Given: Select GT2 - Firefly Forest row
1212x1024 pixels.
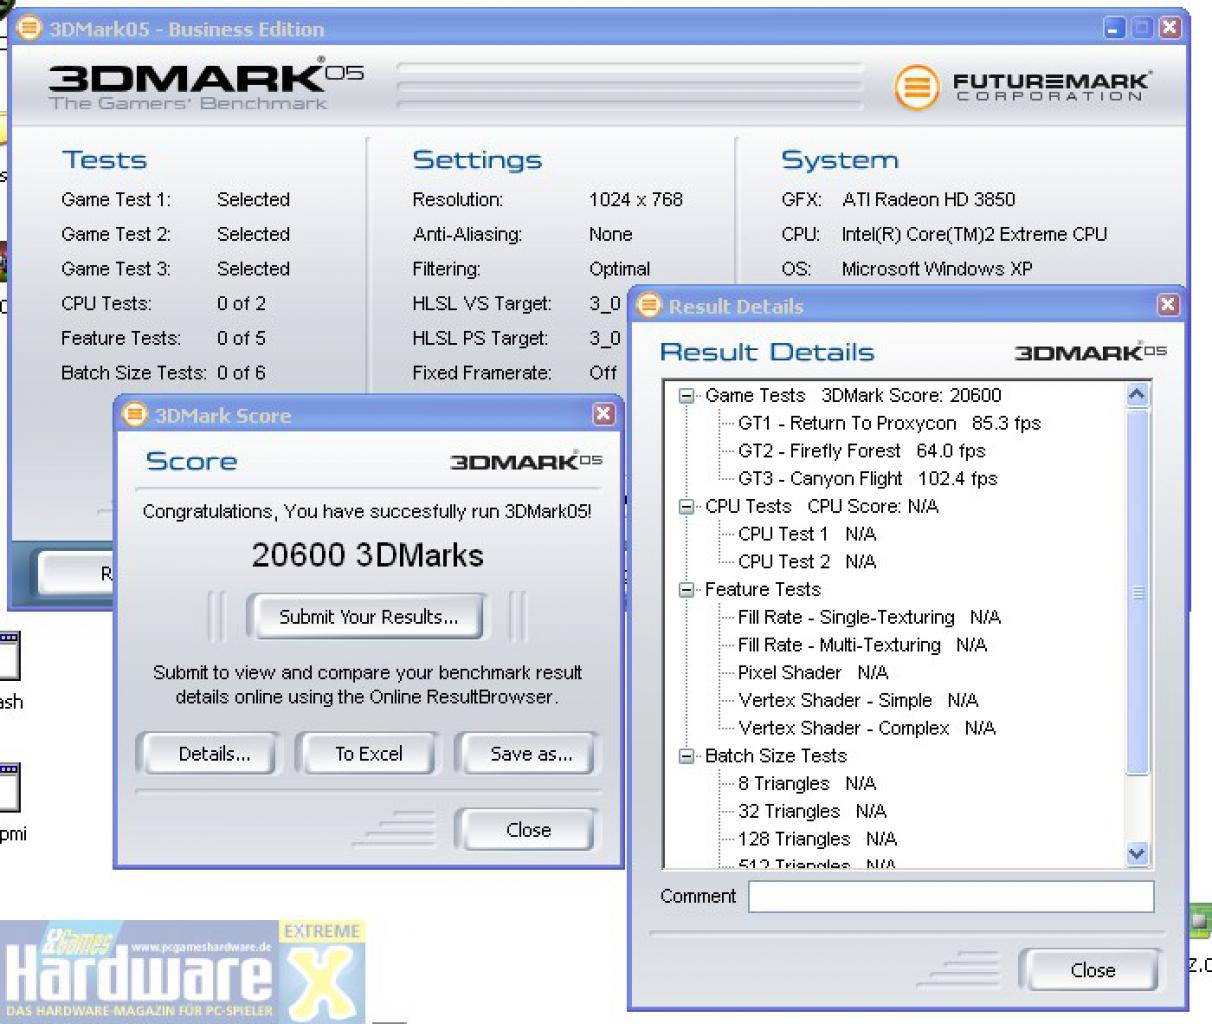Looking at the screenshot, I should pyautogui.click(x=861, y=451).
